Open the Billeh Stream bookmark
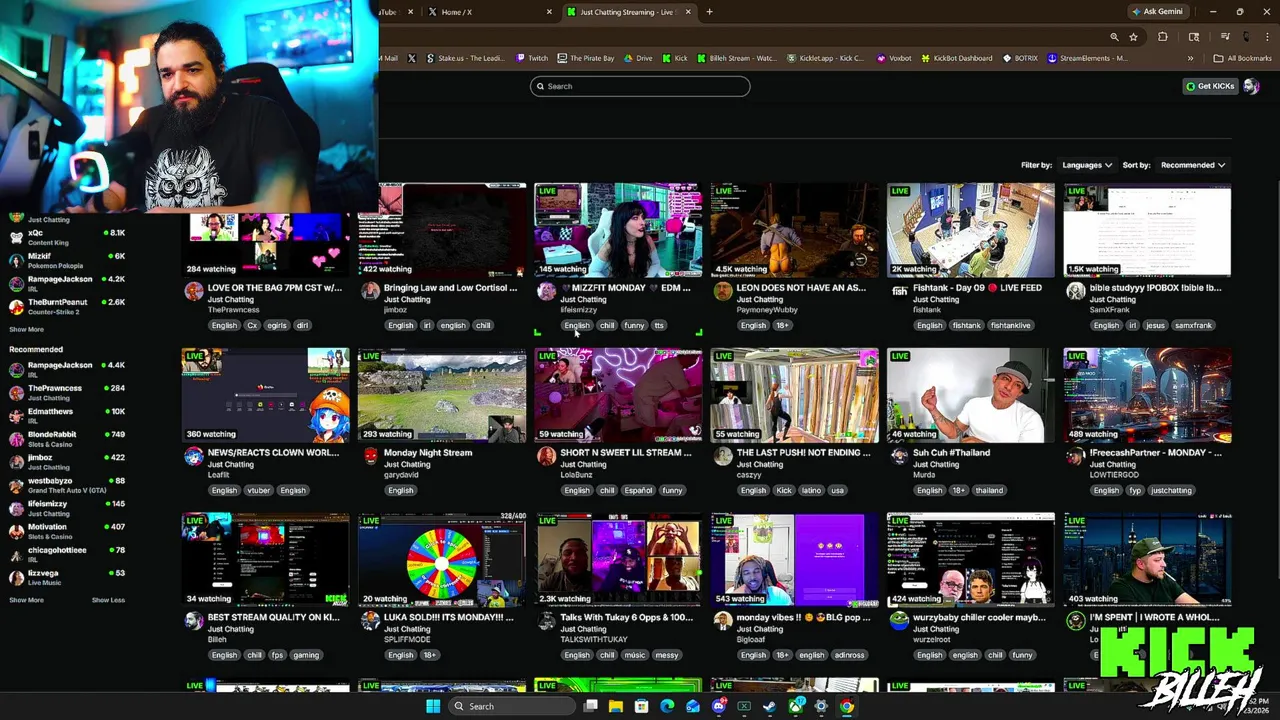This screenshot has width=1280, height=720. 737,58
